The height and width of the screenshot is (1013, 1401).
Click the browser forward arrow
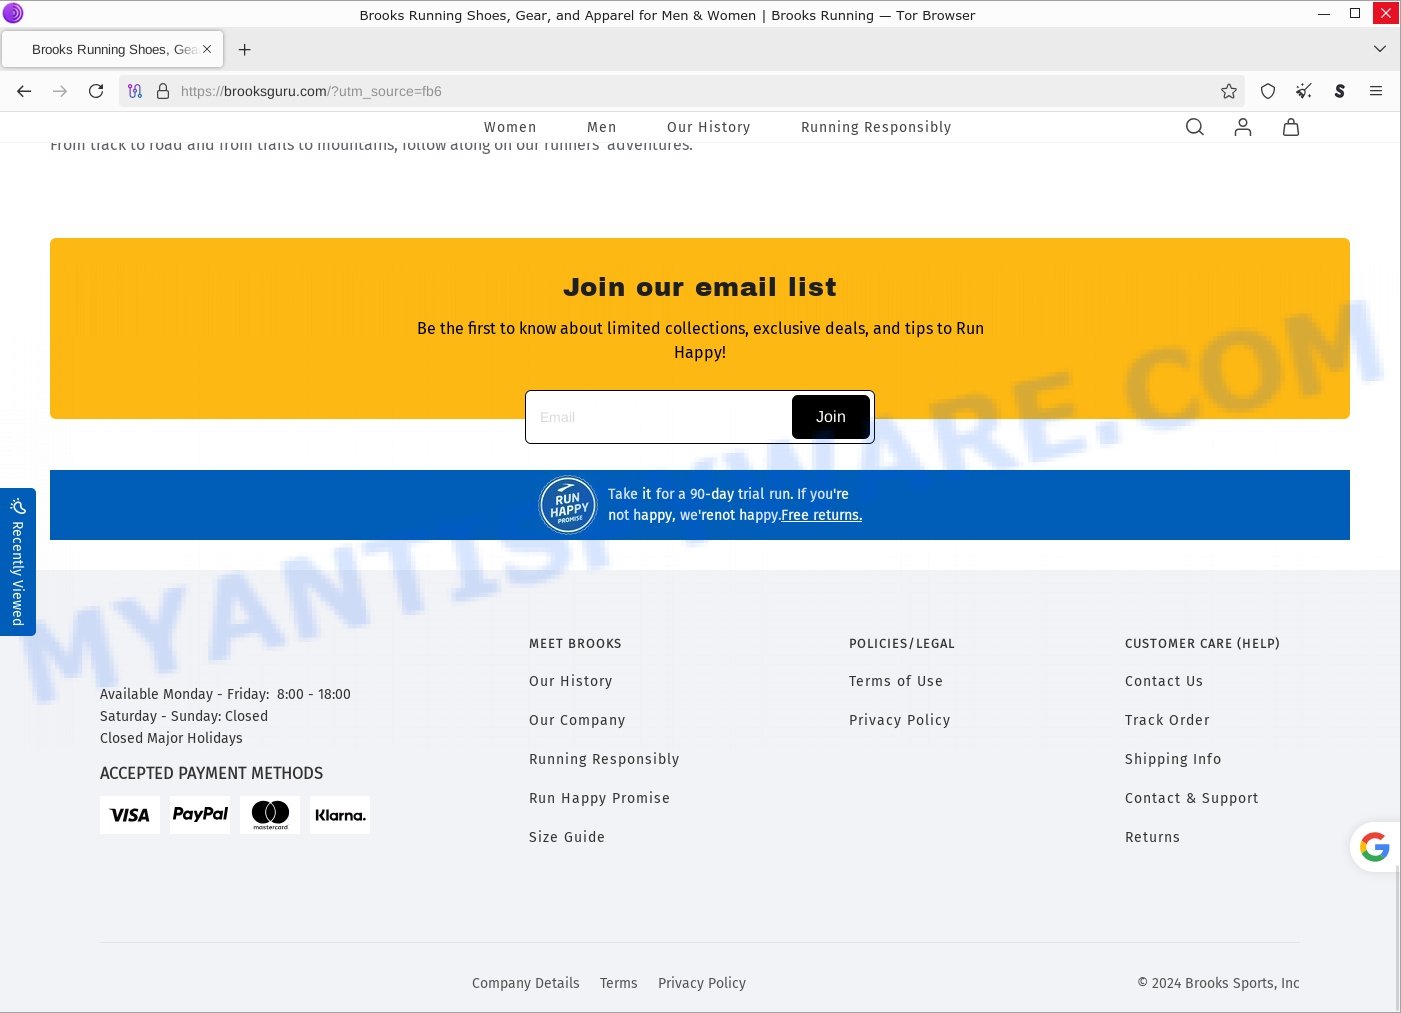pyautogui.click(x=60, y=91)
